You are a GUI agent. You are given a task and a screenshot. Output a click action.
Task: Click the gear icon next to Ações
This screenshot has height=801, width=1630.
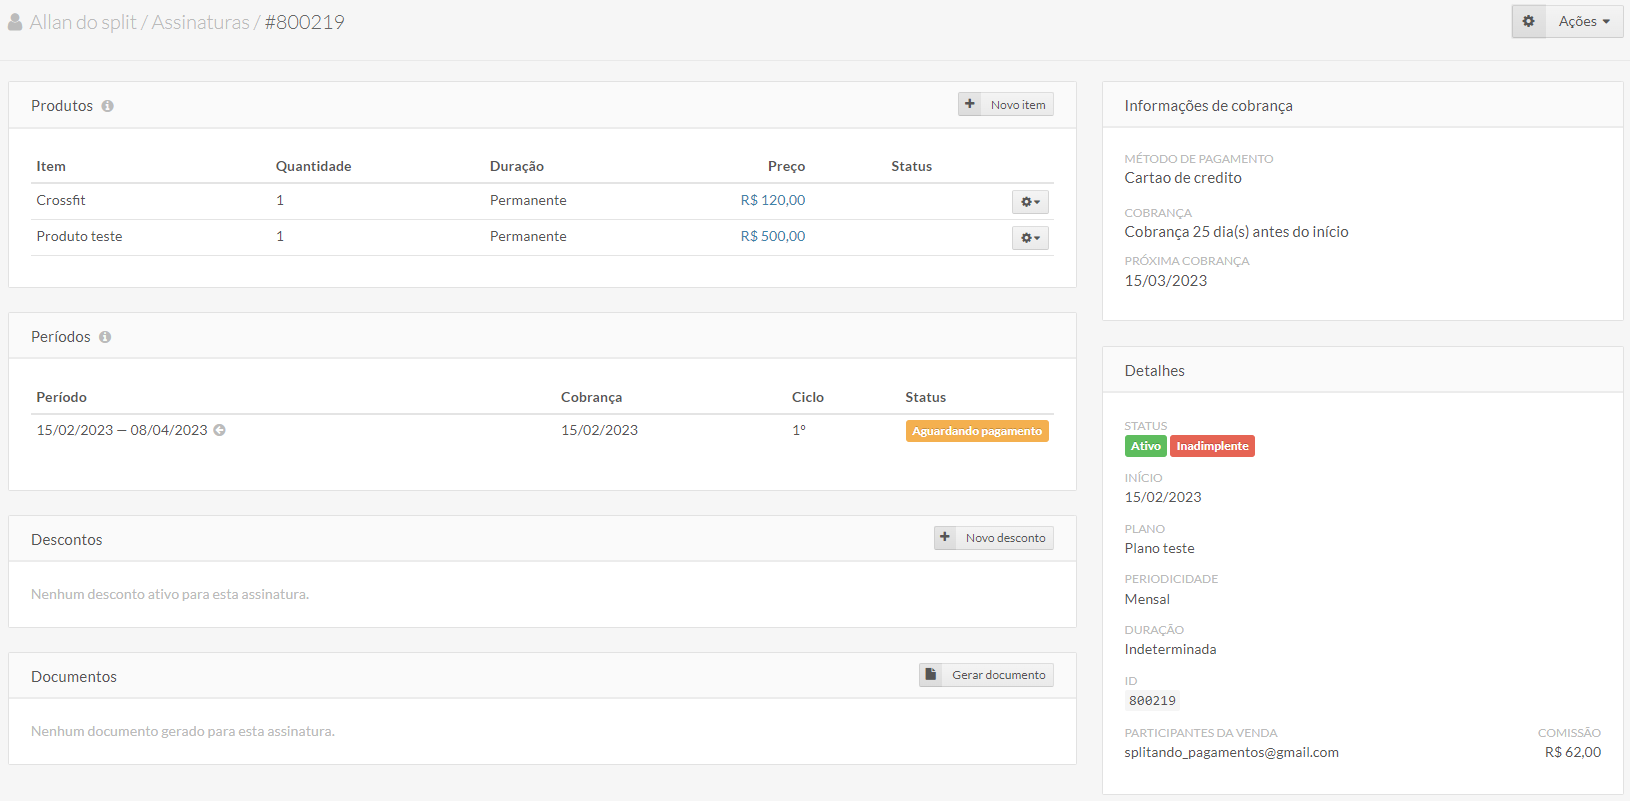click(x=1528, y=21)
